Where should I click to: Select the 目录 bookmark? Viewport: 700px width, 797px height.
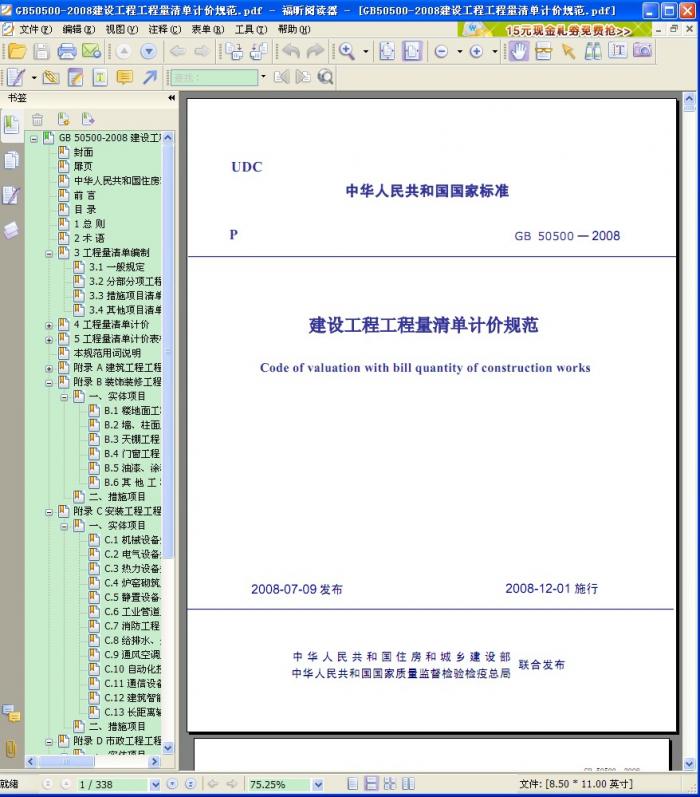coord(85,210)
